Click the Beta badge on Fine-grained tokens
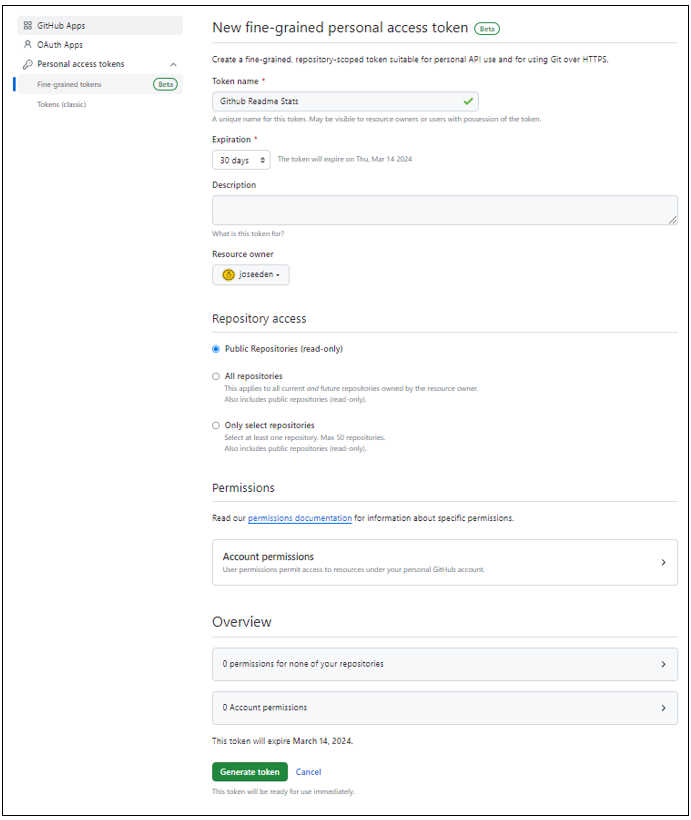Screen dimensions: 691x820 coord(165,84)
